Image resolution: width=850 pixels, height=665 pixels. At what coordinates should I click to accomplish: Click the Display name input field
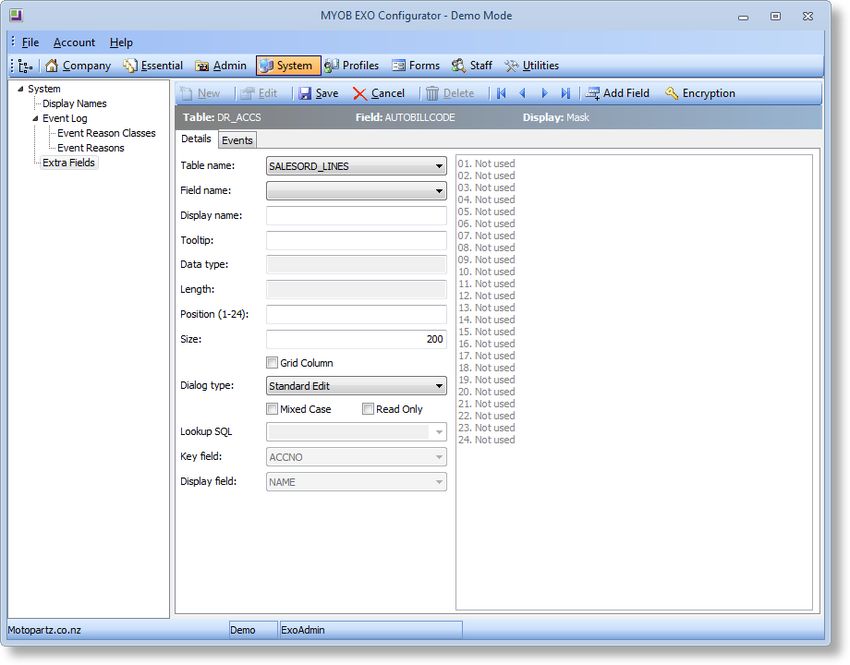(x=356, y=216)
